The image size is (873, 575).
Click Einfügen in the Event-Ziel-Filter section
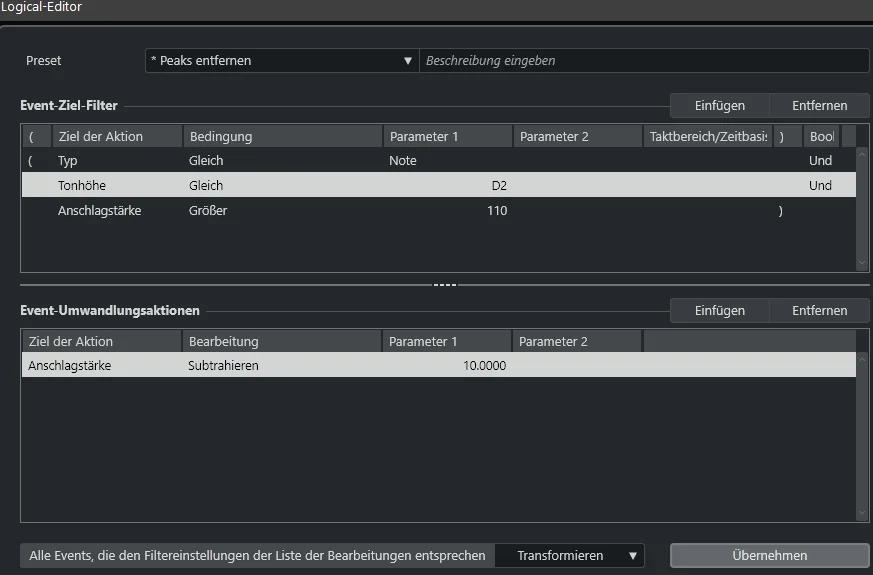tap(719, 106)
